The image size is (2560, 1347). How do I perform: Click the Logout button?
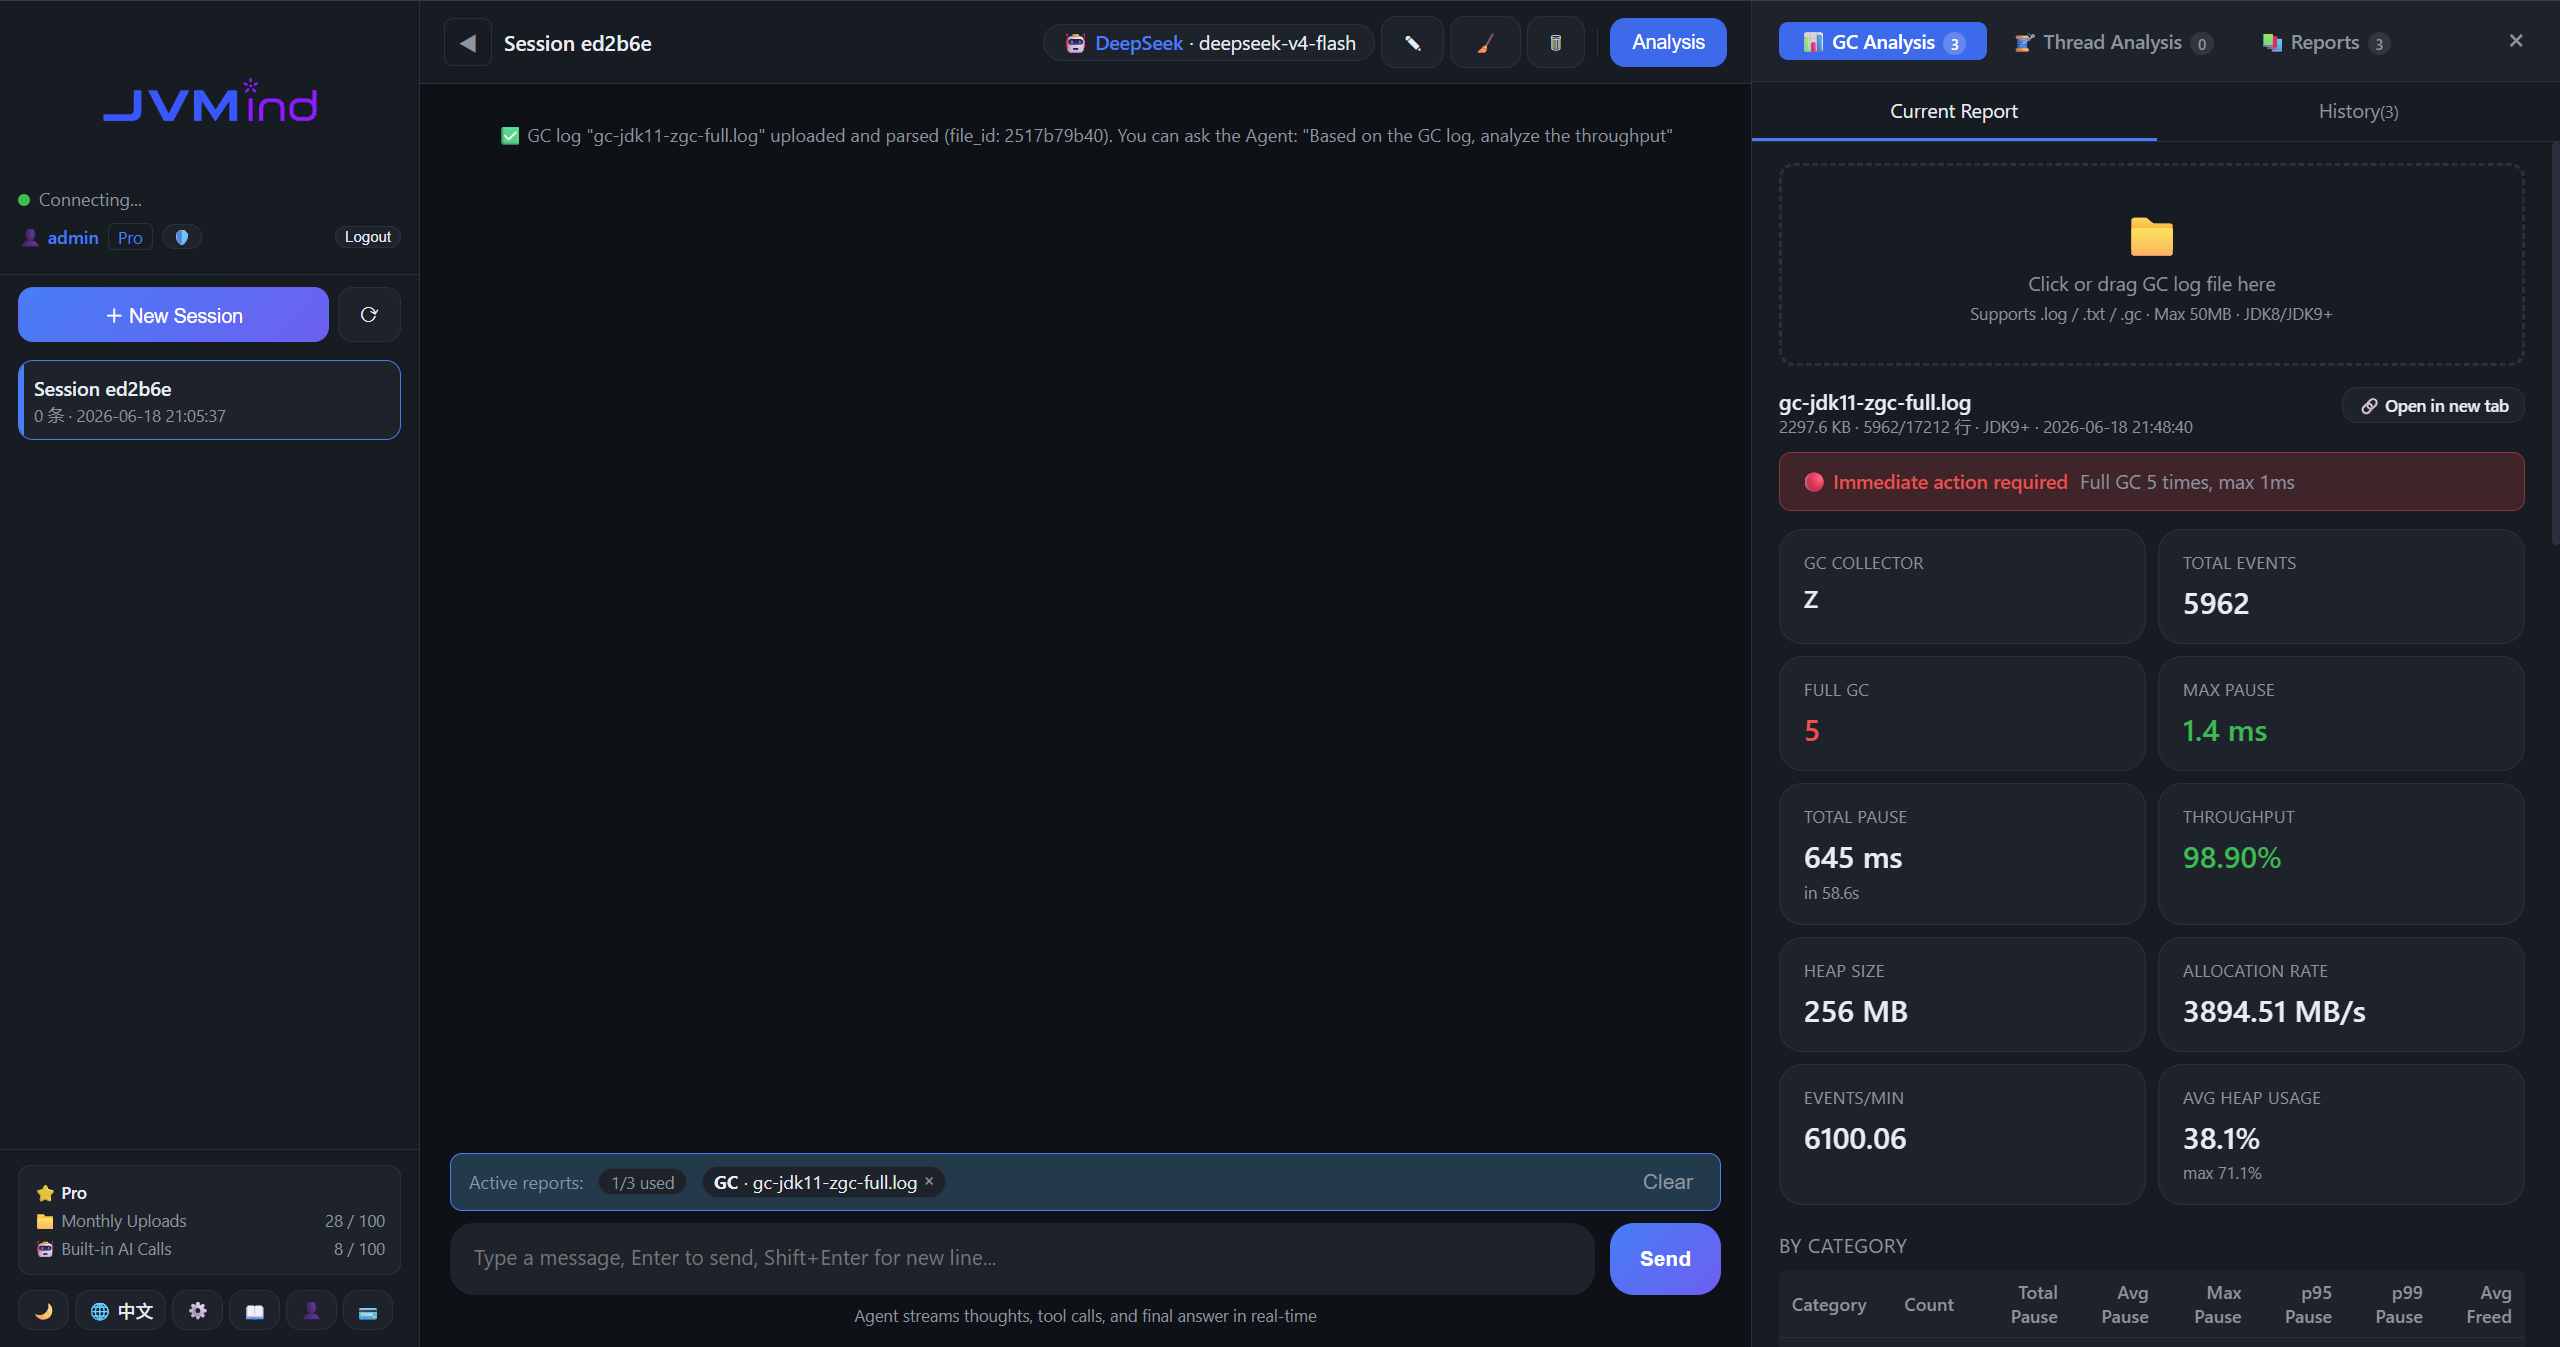click(368, 237)
